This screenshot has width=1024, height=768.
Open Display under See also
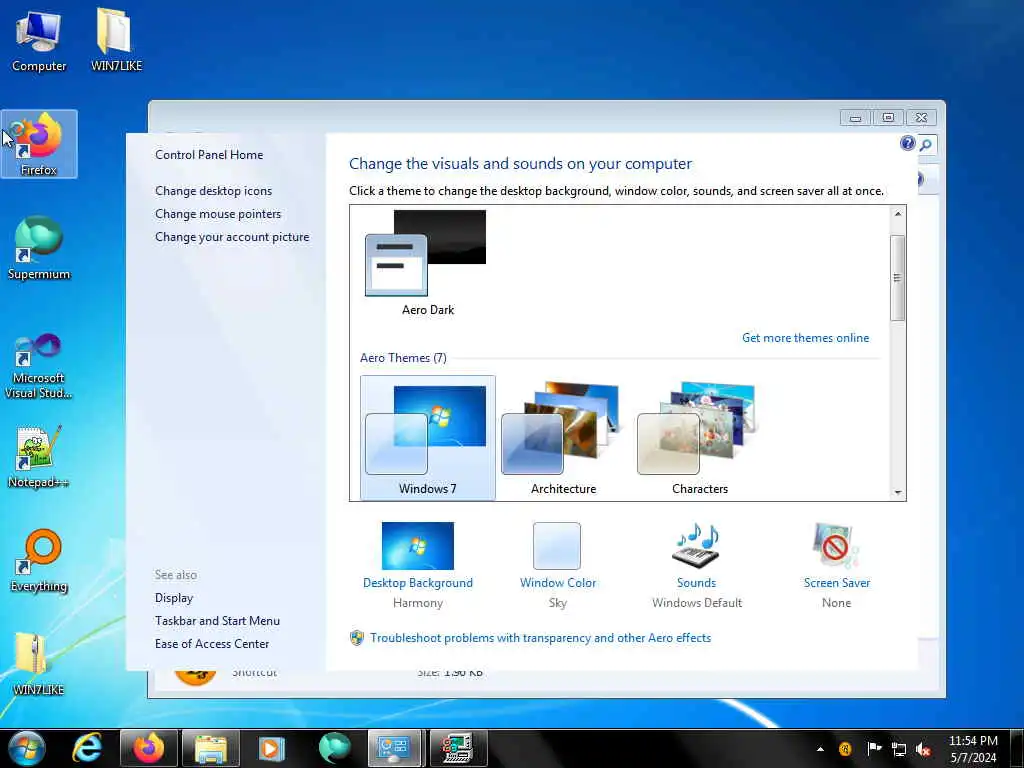[174, 598]
